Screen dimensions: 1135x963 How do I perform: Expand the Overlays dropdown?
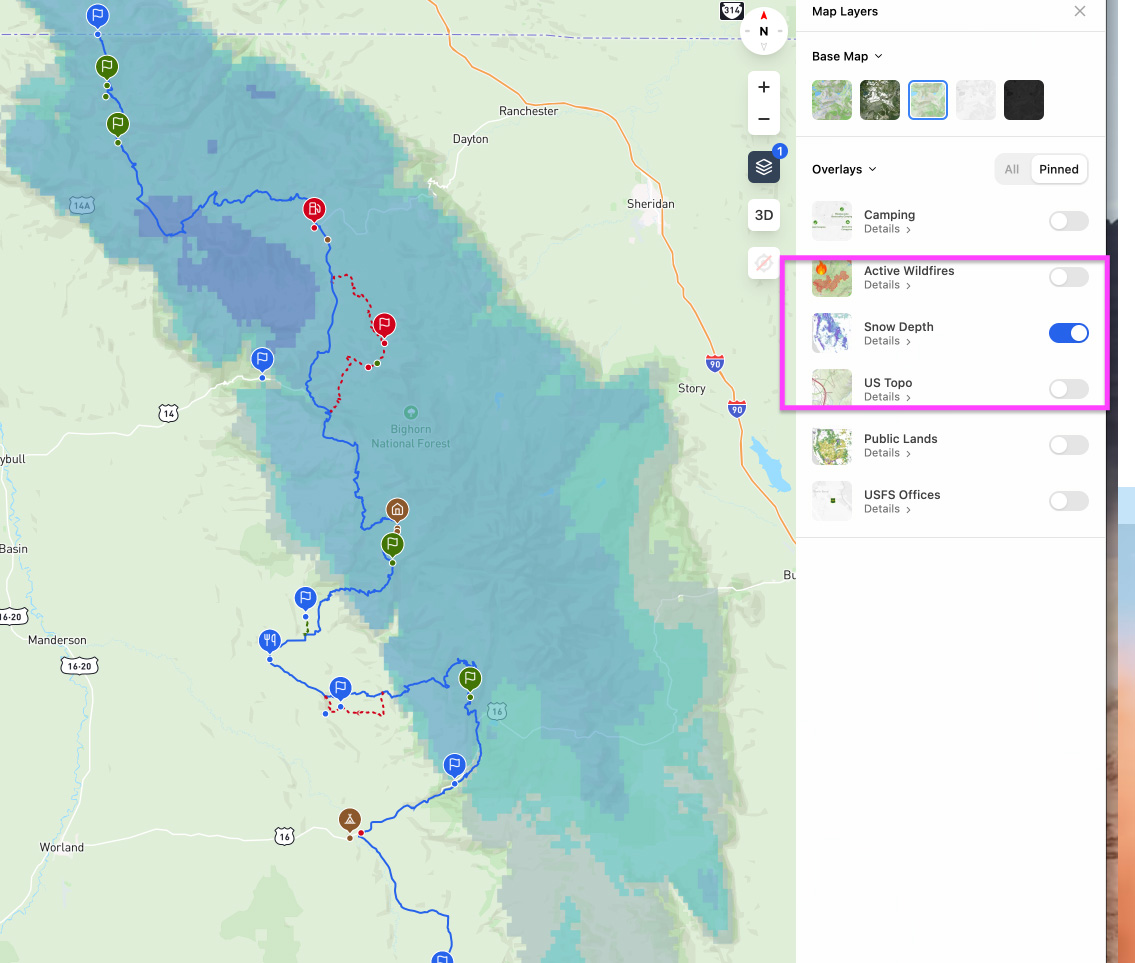pyautogui.click(x=844, y=169)
